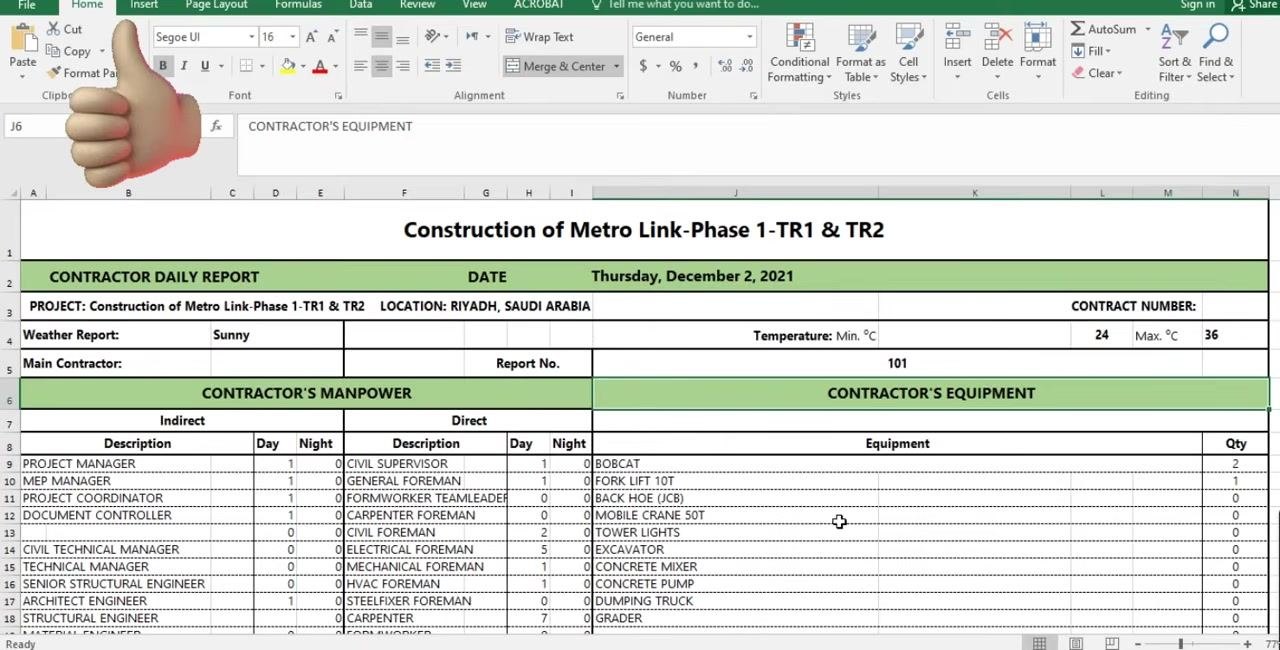This screenshot has width=1280, height=650.
Task: Toggle Bottom Align
Action: pos(402,36)
